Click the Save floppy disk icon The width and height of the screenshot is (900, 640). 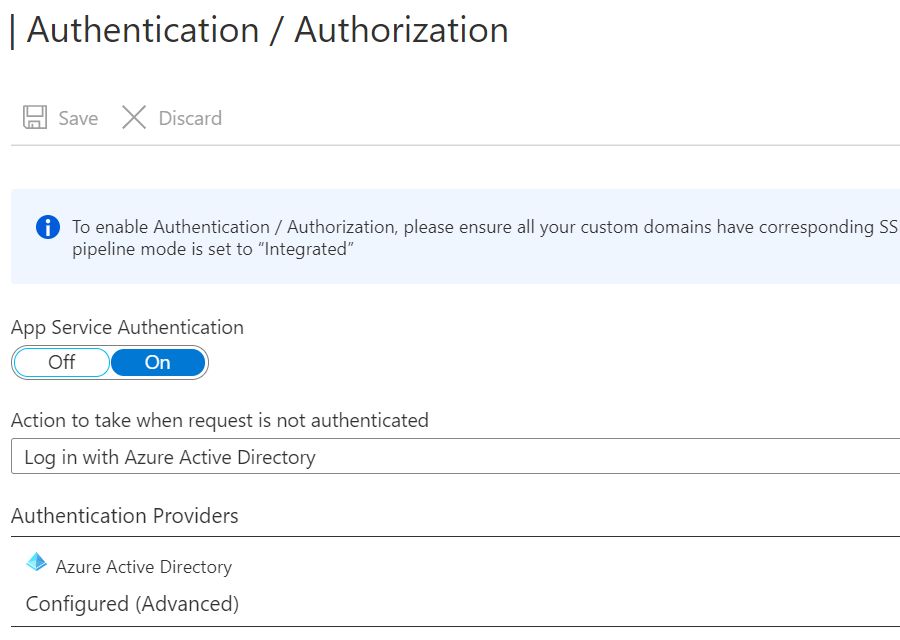point(35,118)
